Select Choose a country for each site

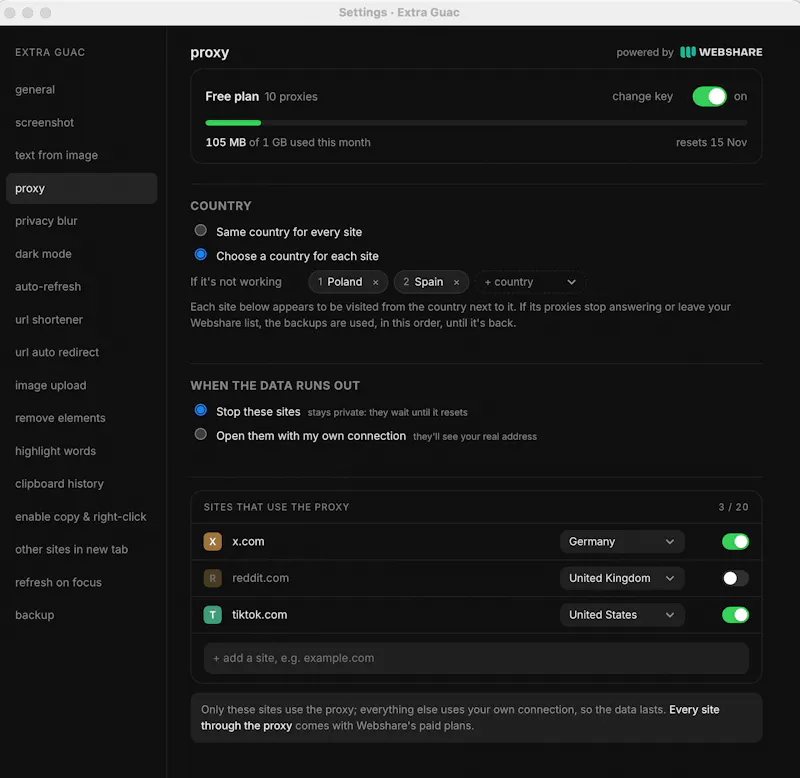click(x=201, y=255)
